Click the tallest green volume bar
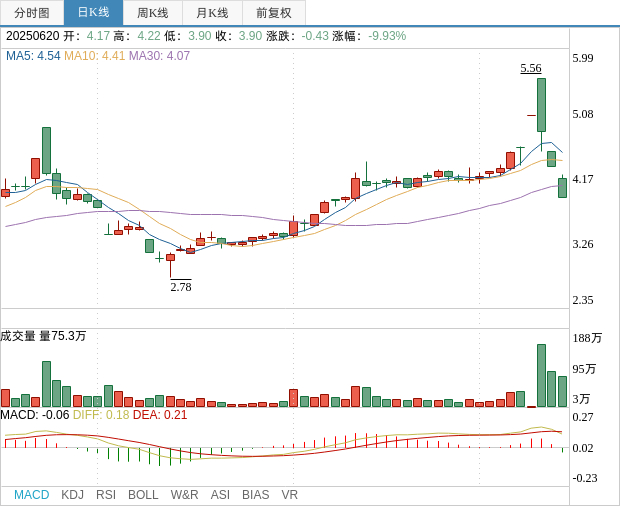The width and height of the screenshot is (620, 506). pos(541,375)
